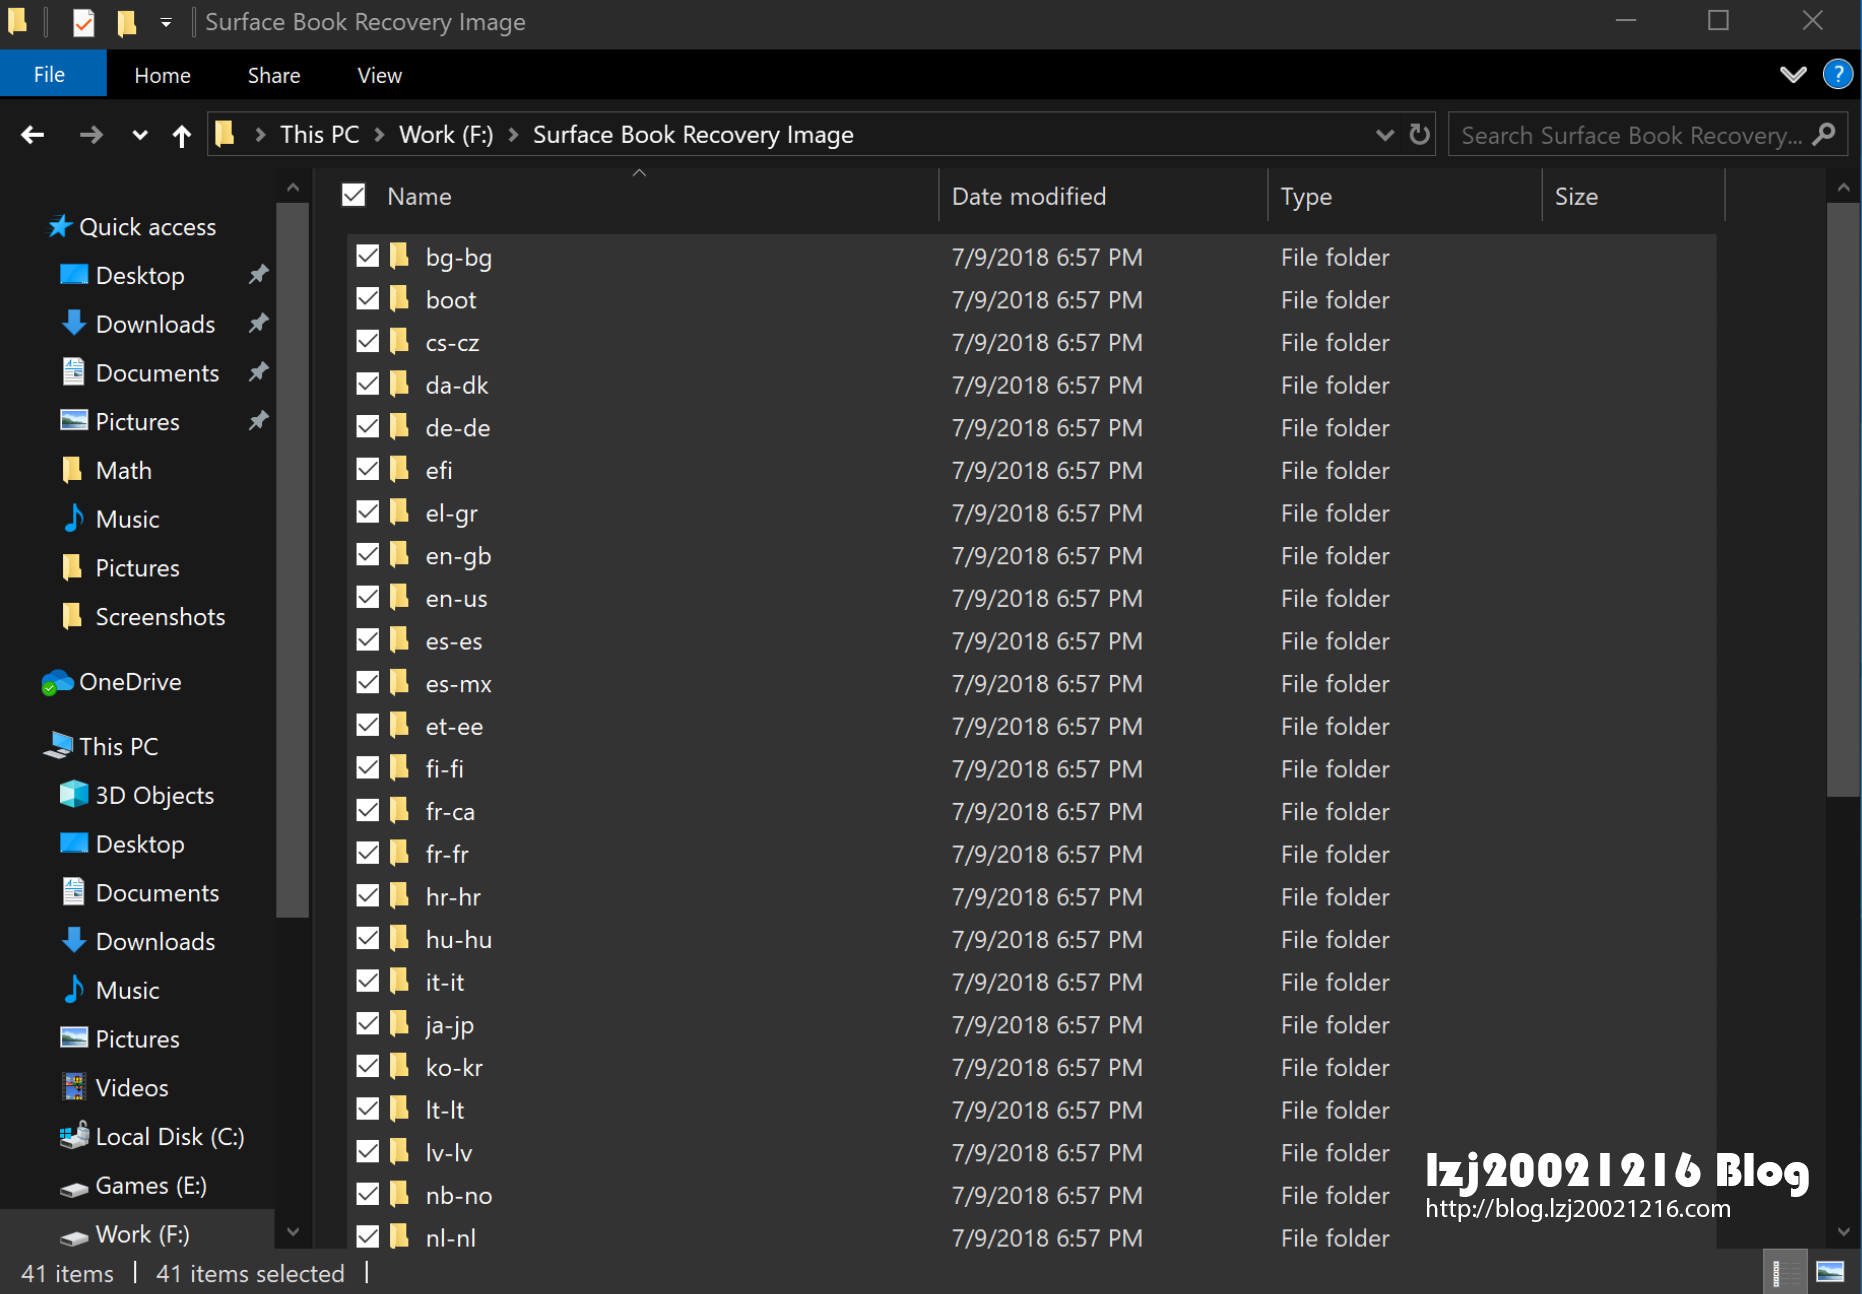Click the Forward navigation arrow
Viewport: 1862px width, 1294px height.
(x=90, y=135)
